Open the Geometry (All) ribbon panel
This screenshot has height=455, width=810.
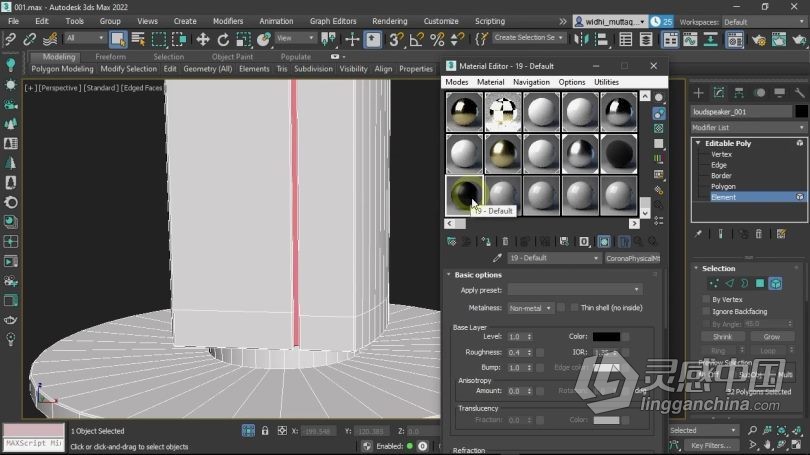(208, 69)
